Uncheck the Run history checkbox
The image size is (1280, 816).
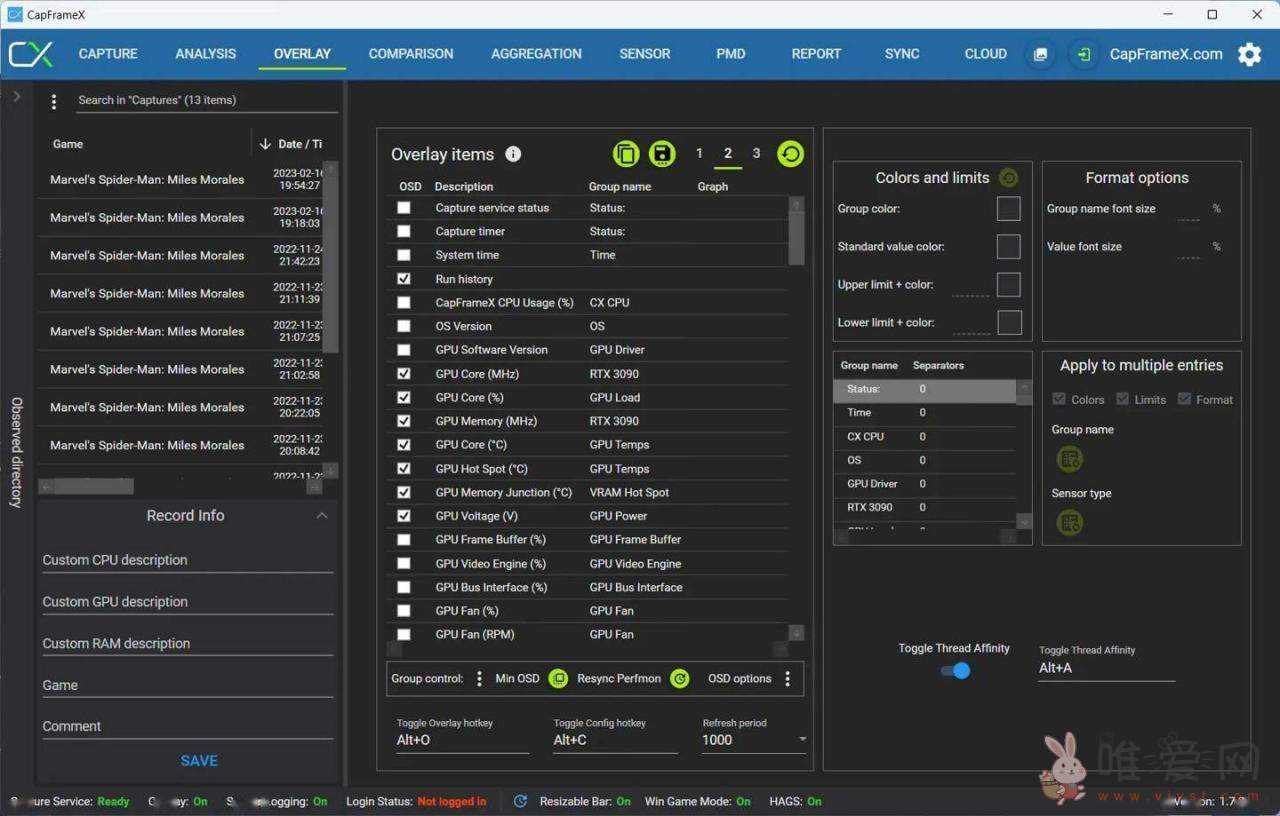pos(404,279)
